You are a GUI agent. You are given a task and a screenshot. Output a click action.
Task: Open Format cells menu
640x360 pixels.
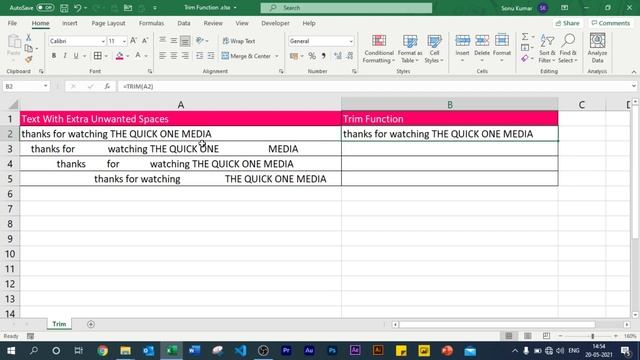pyautogui.click(x=502, y=48)
